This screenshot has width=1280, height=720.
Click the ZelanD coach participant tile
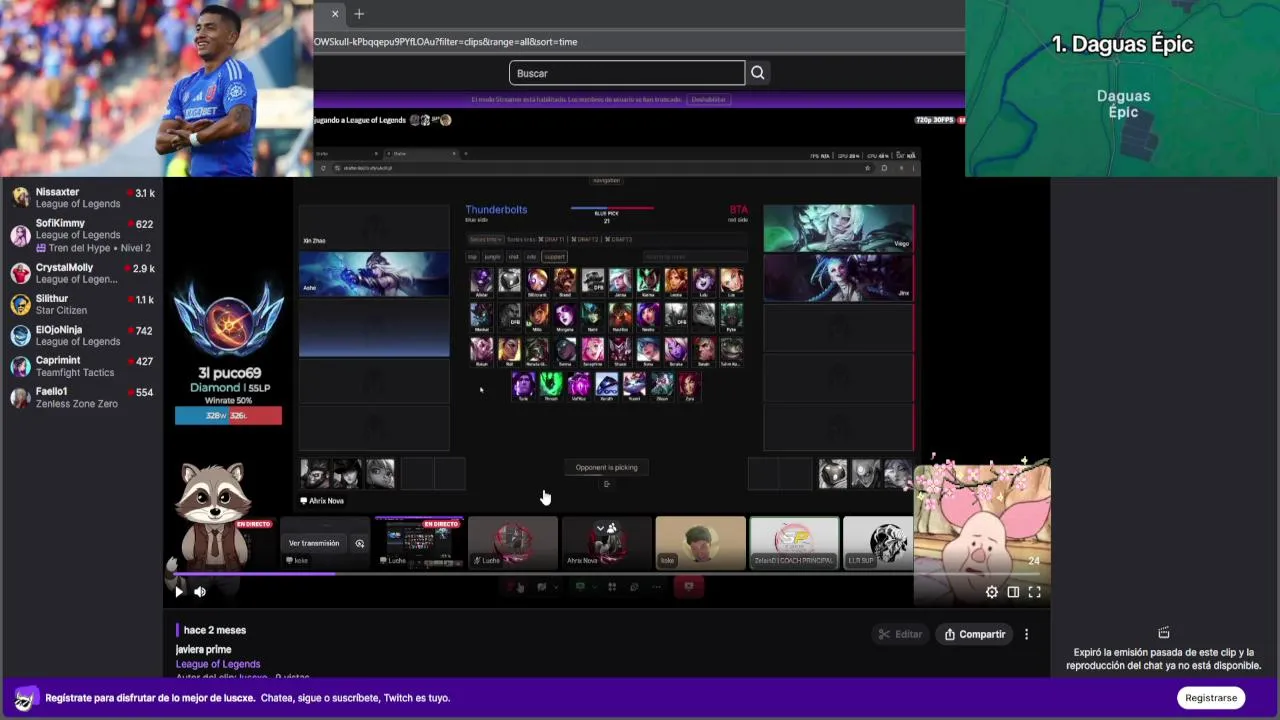coord(794,543)
